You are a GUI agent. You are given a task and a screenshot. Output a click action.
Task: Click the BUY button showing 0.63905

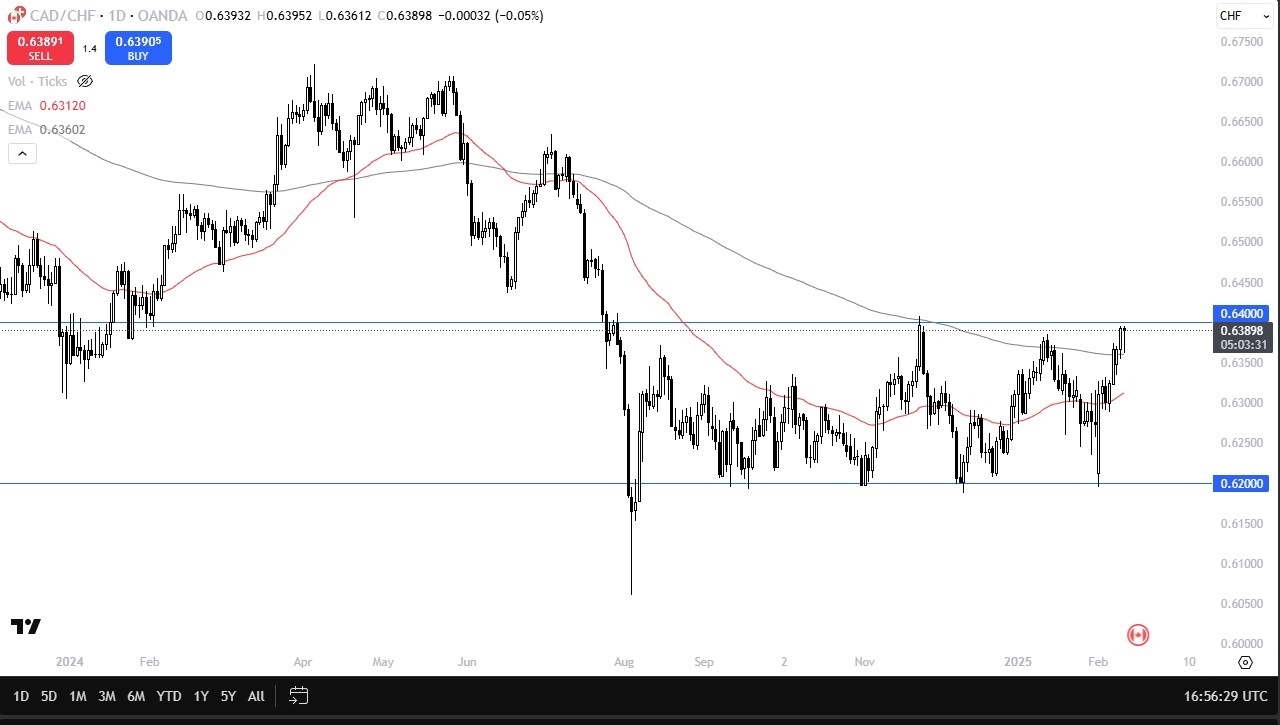138,47
